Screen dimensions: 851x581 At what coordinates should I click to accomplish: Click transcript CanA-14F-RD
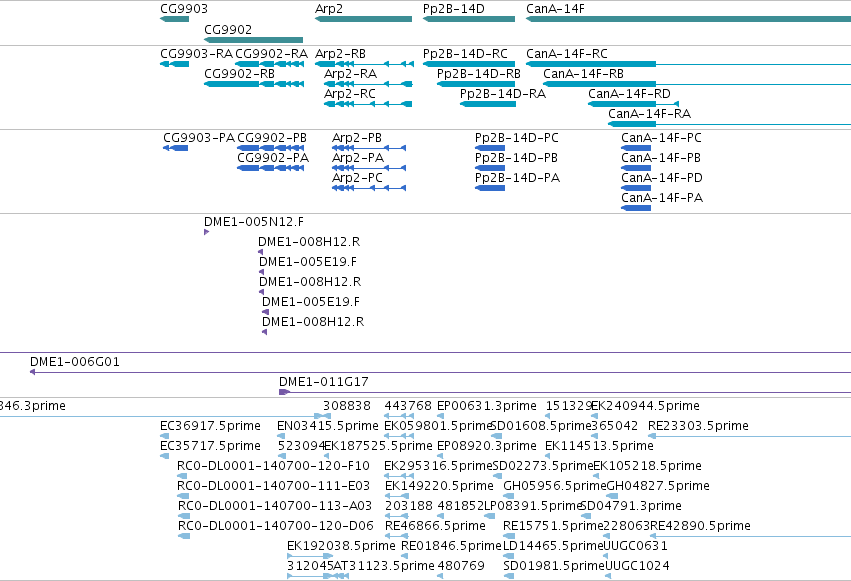(633, 104)
